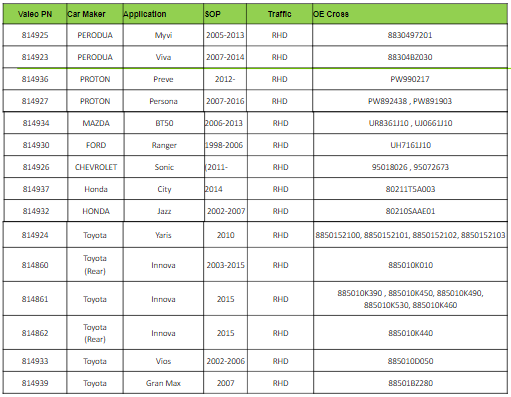Image resolution: width=511 pixels, height=397 pixels.
Task: Select the Gran Max cell
Action: [x=163, y=383]
